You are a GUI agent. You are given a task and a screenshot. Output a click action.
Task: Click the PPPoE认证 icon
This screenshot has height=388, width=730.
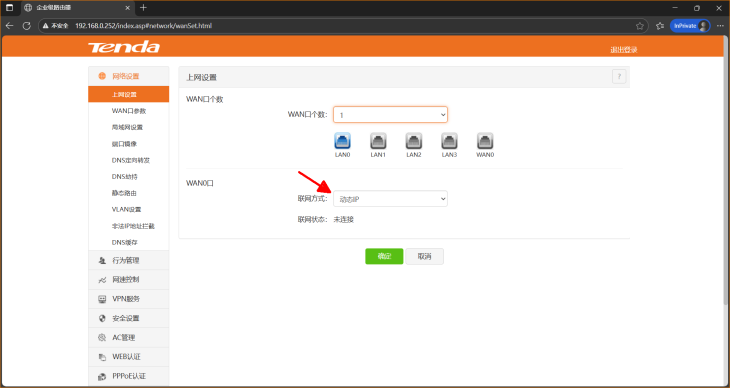point(102,376)
